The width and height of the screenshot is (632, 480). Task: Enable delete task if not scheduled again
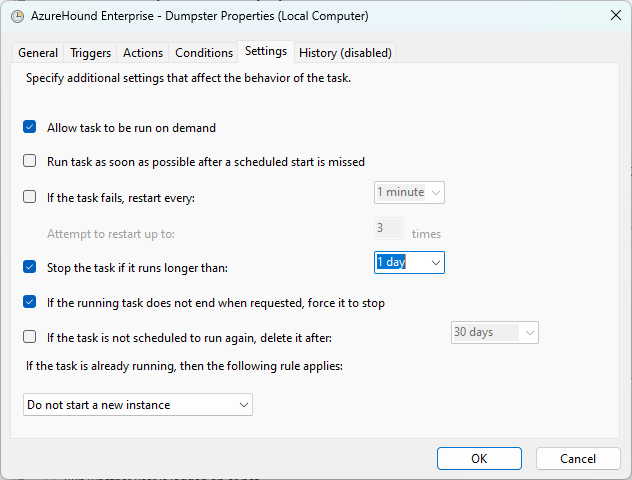coord(29,337)
